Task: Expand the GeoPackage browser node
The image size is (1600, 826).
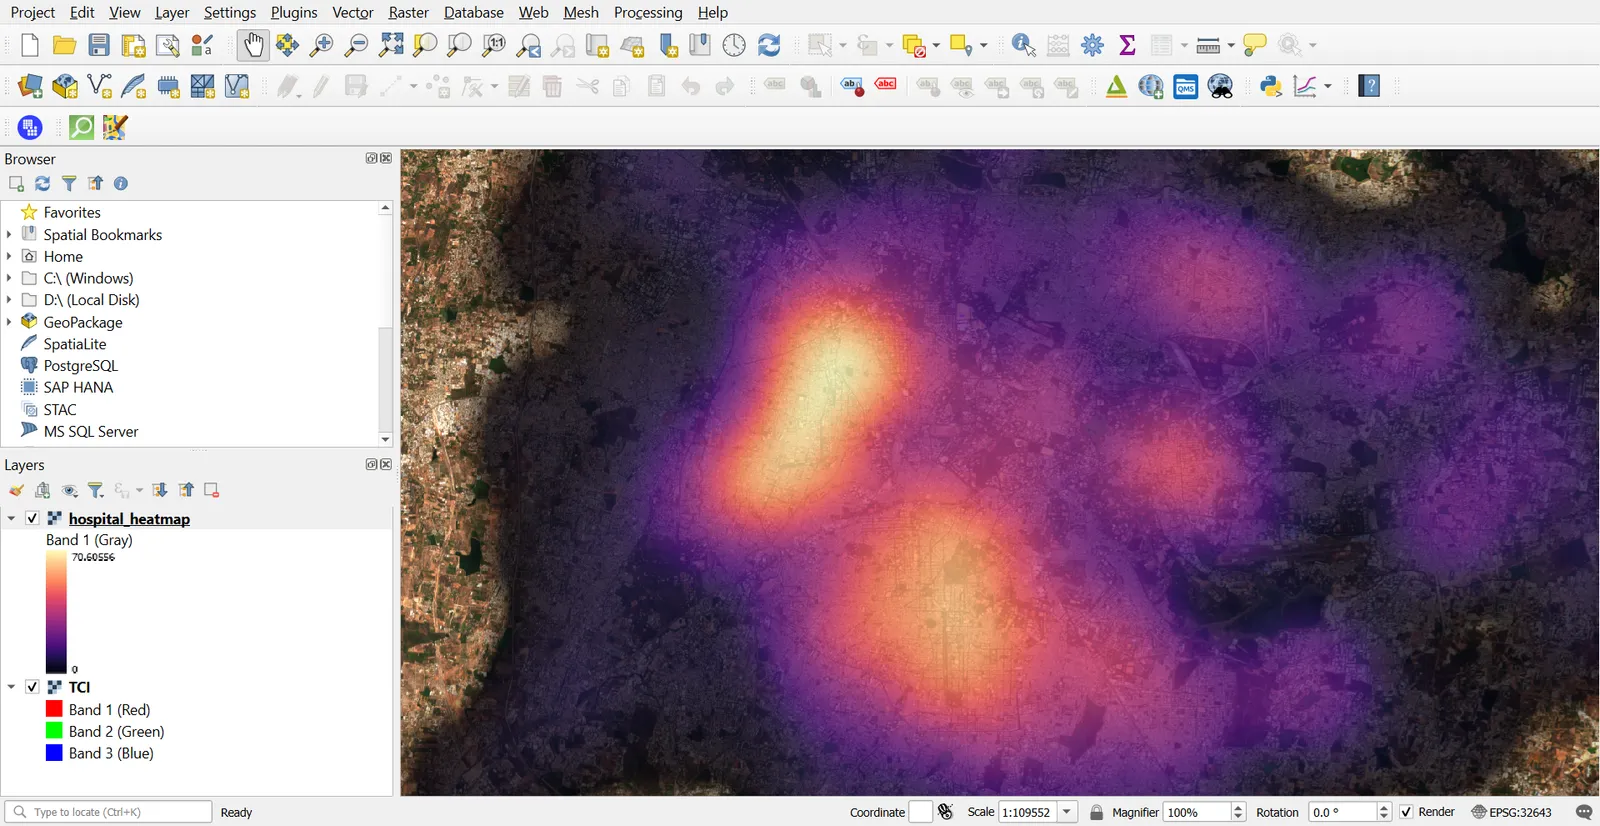Action: (9, 321)
